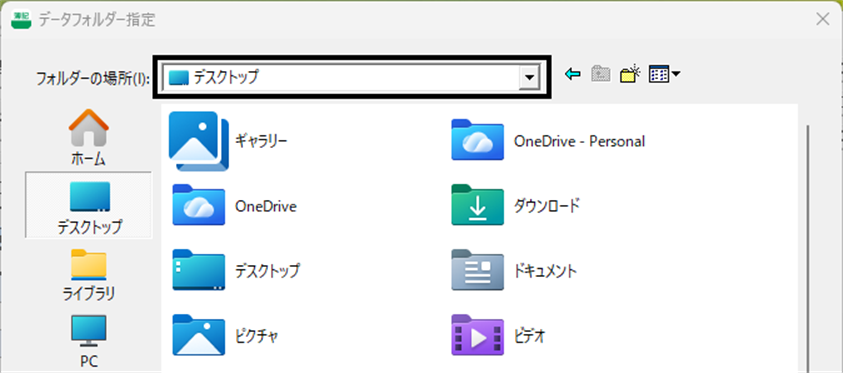843x373 pixels.
Task: Select デスクトップ in the places sidebar
Action: (89, 205)
